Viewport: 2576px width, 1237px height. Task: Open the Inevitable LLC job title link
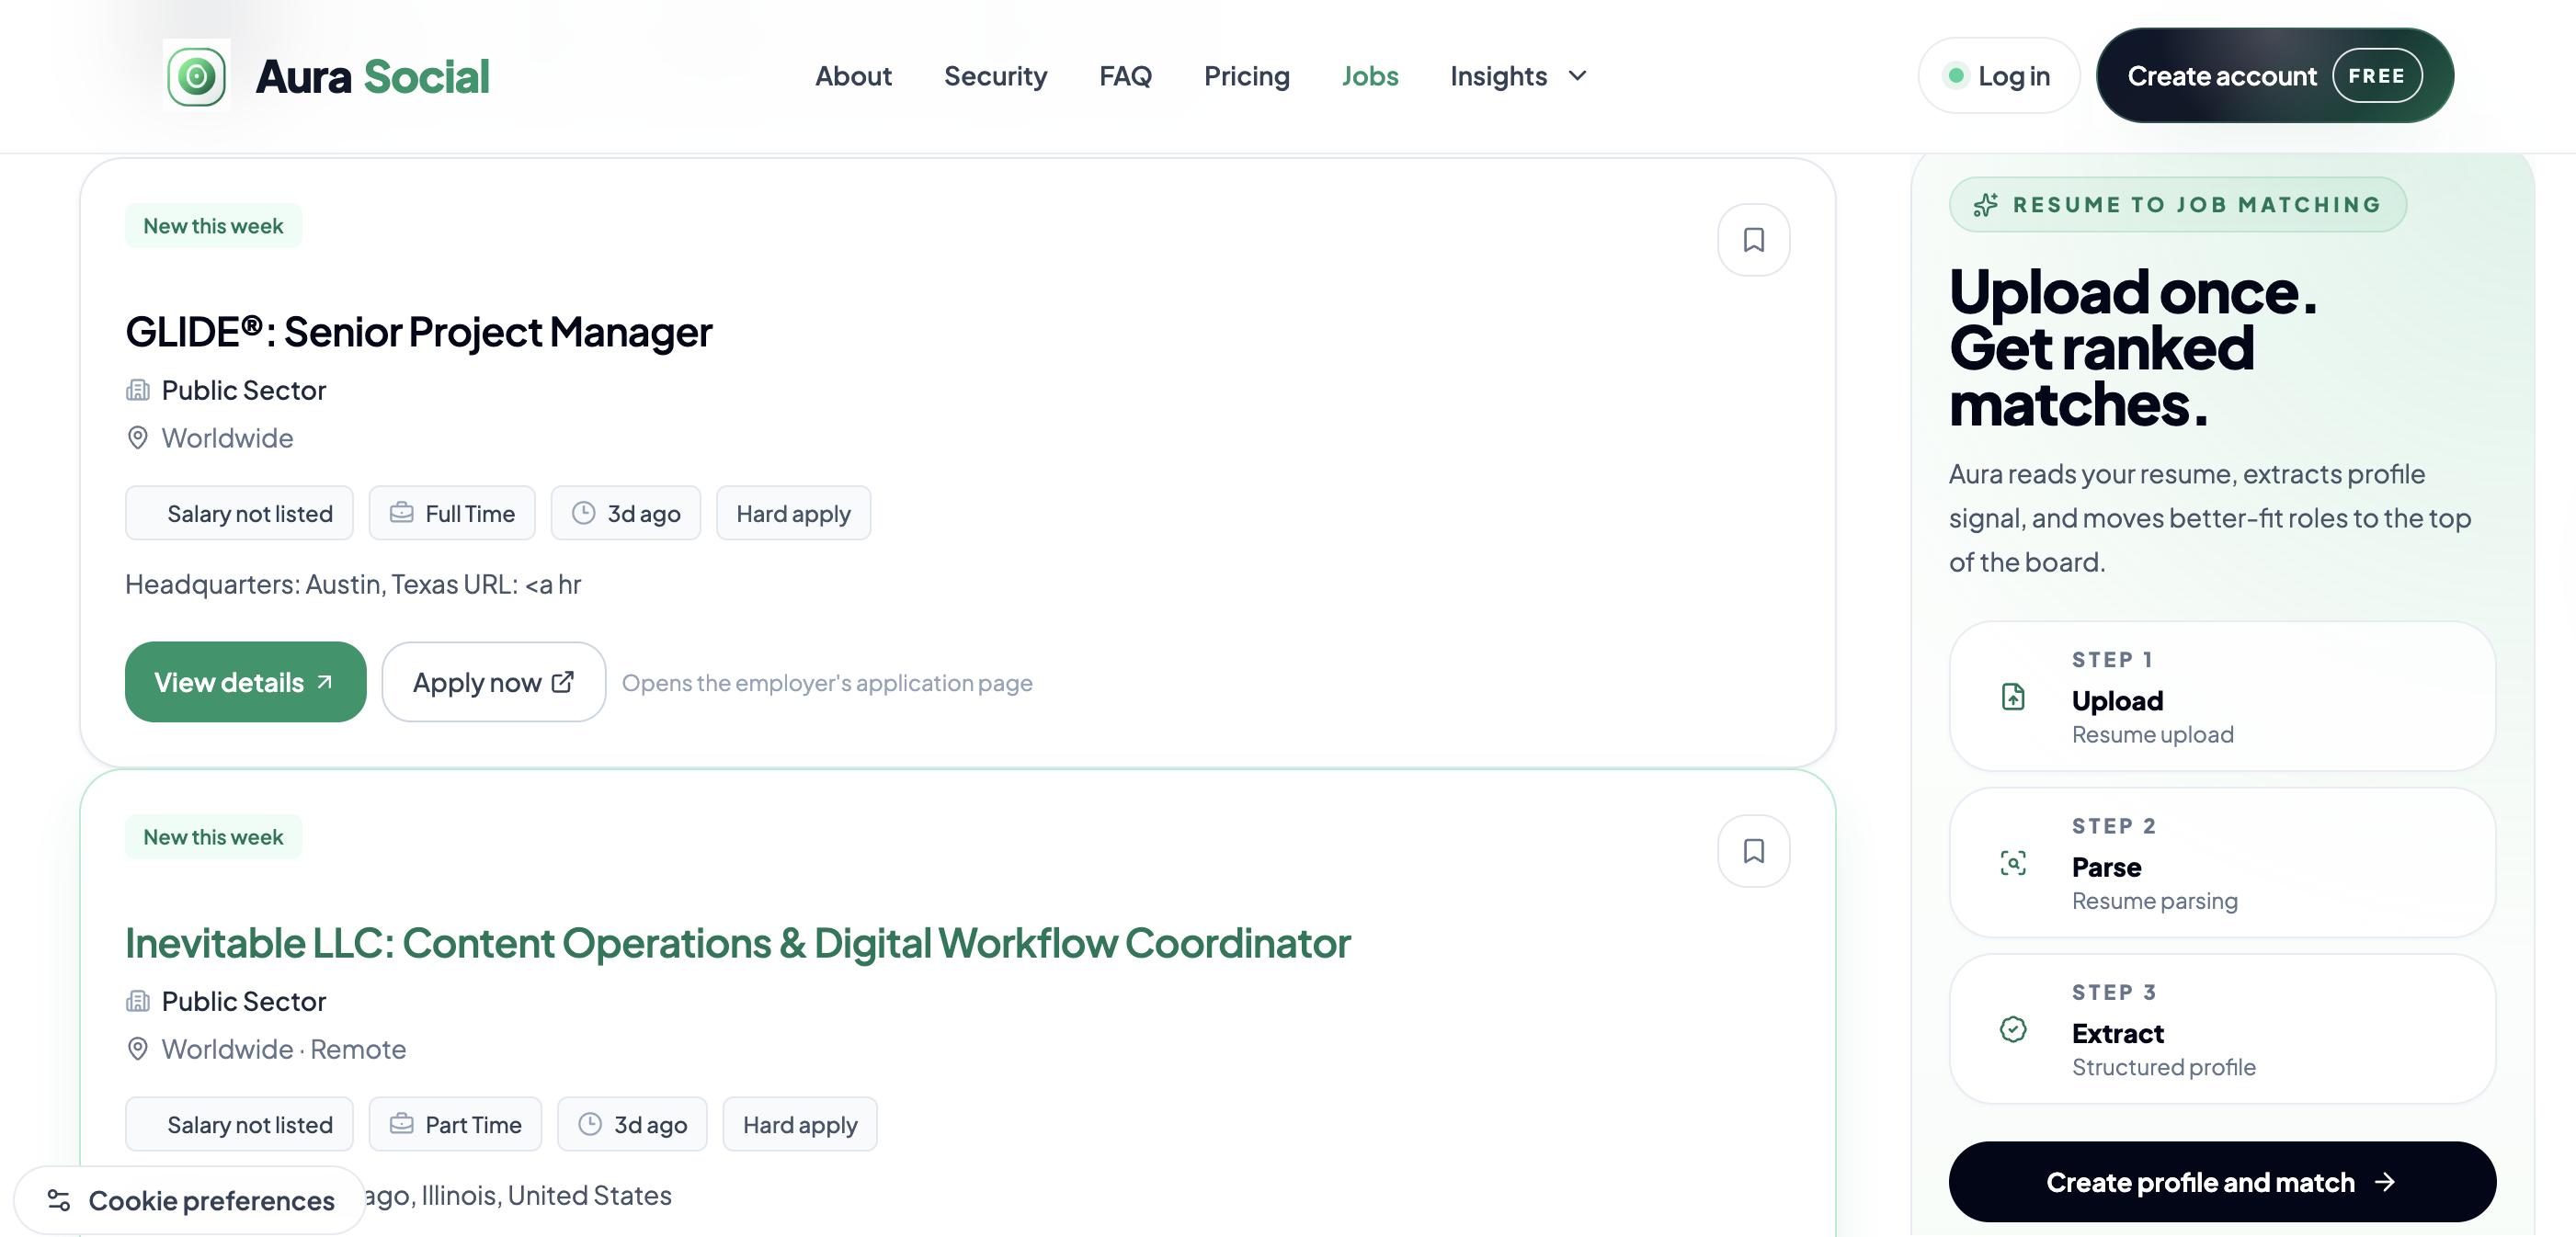737,941
